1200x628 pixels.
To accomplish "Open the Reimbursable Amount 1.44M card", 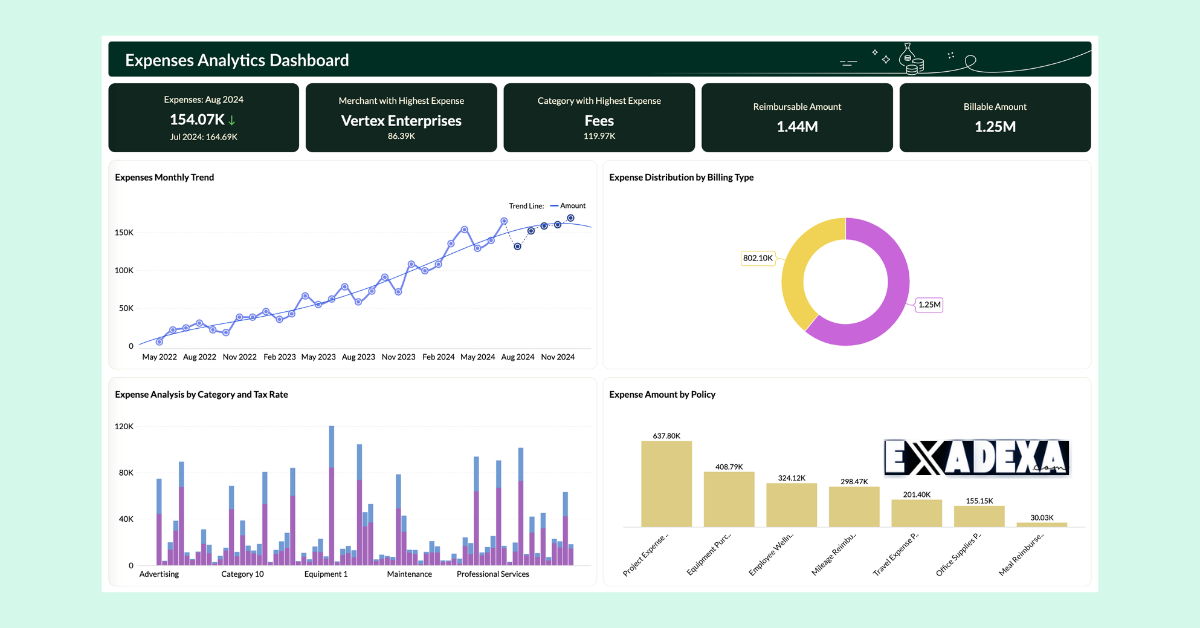I will click(x=796, y=118).
